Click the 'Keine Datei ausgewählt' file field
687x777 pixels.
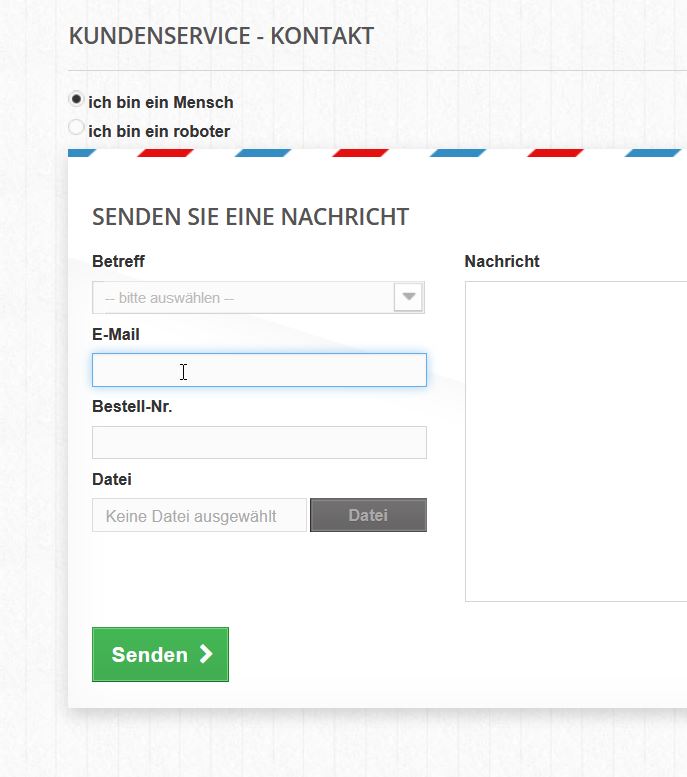coord(199,515)
